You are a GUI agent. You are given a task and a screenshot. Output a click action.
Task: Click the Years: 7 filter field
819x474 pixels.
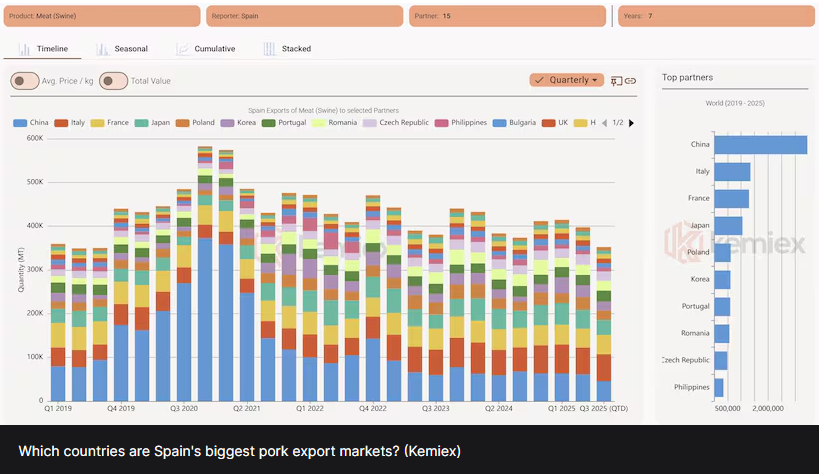(x=714, y=16)
